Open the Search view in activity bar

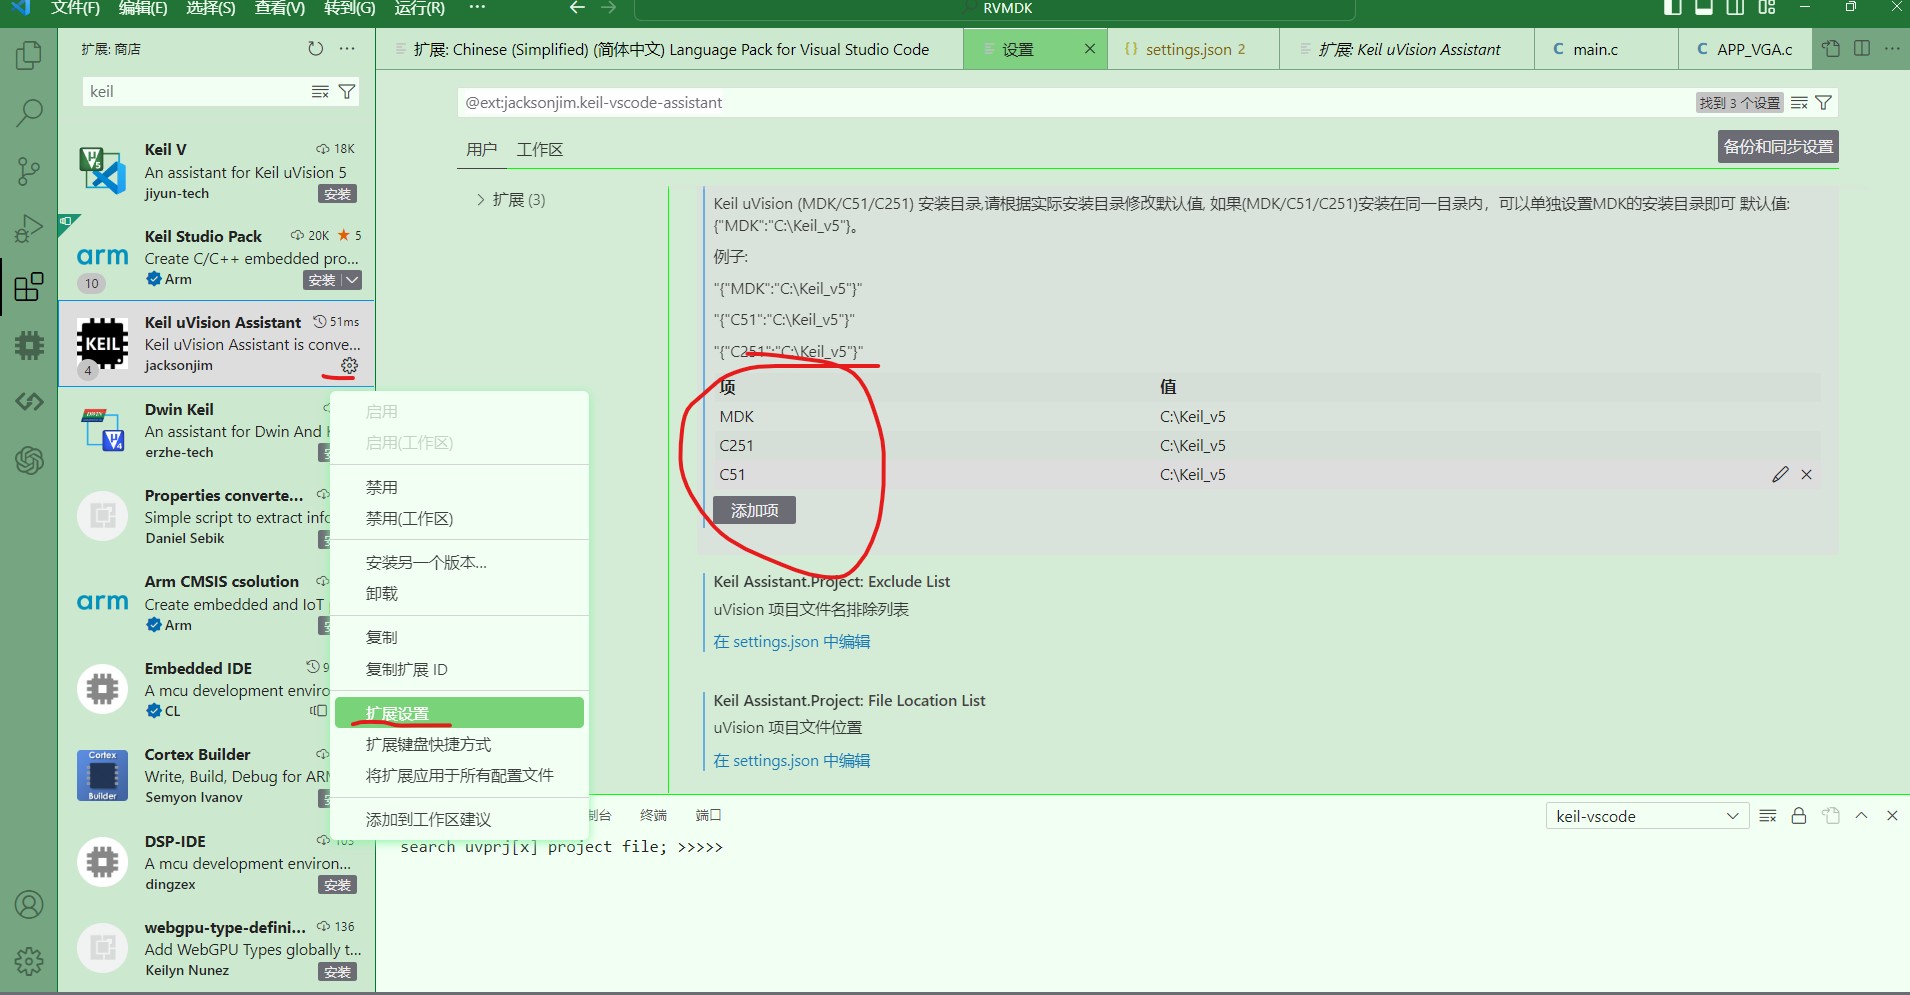click(x=29, y=112)
